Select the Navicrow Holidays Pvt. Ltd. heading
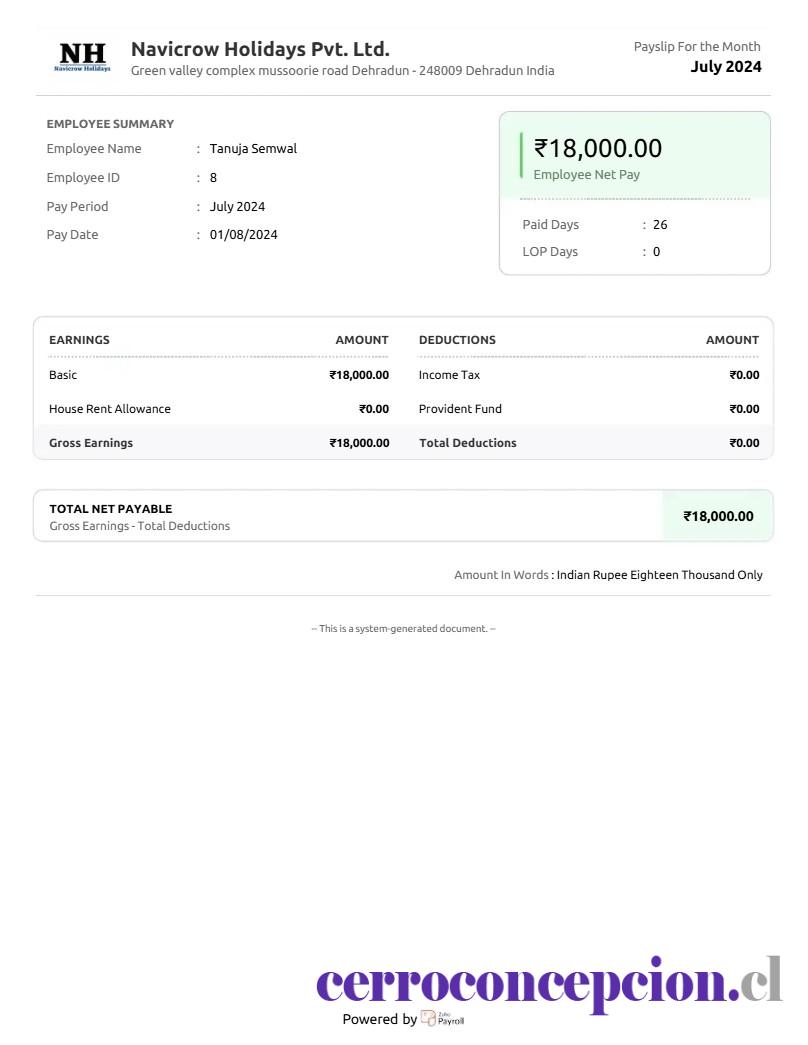Image resolution: width=808 pixels, height=1045 pixels. [x=260, y=49]
